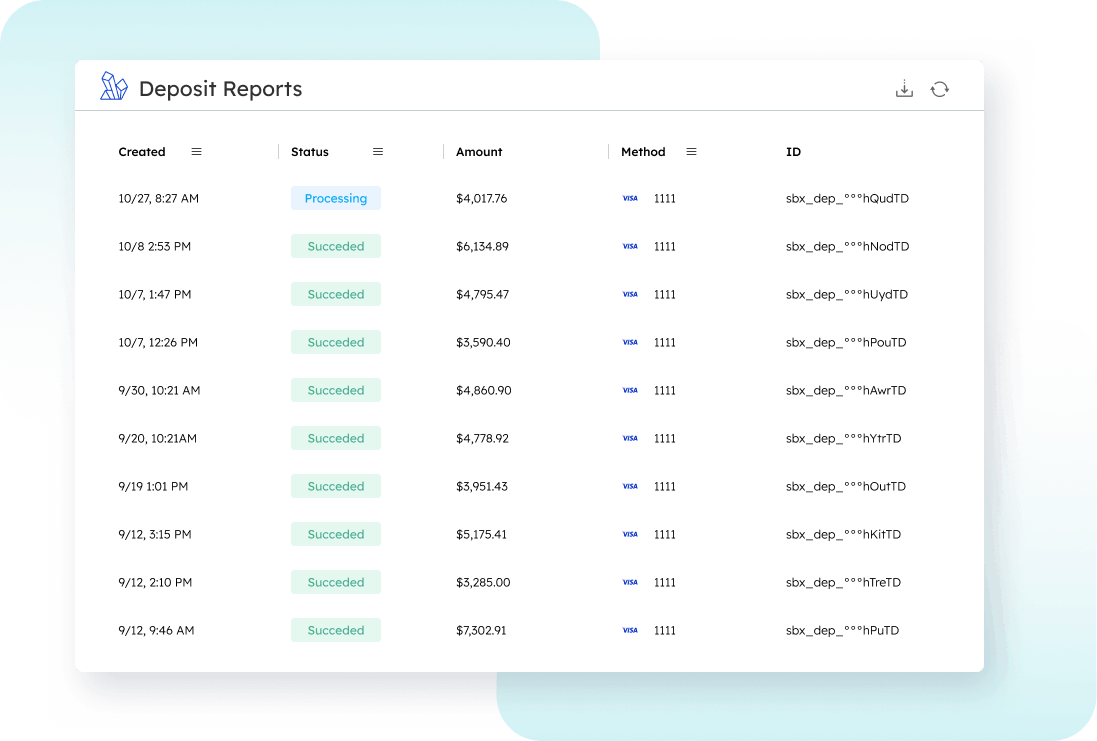
Task: Open deposit ID sbx_dep_°°°hKitTD
Action: [x=843, y=534]
